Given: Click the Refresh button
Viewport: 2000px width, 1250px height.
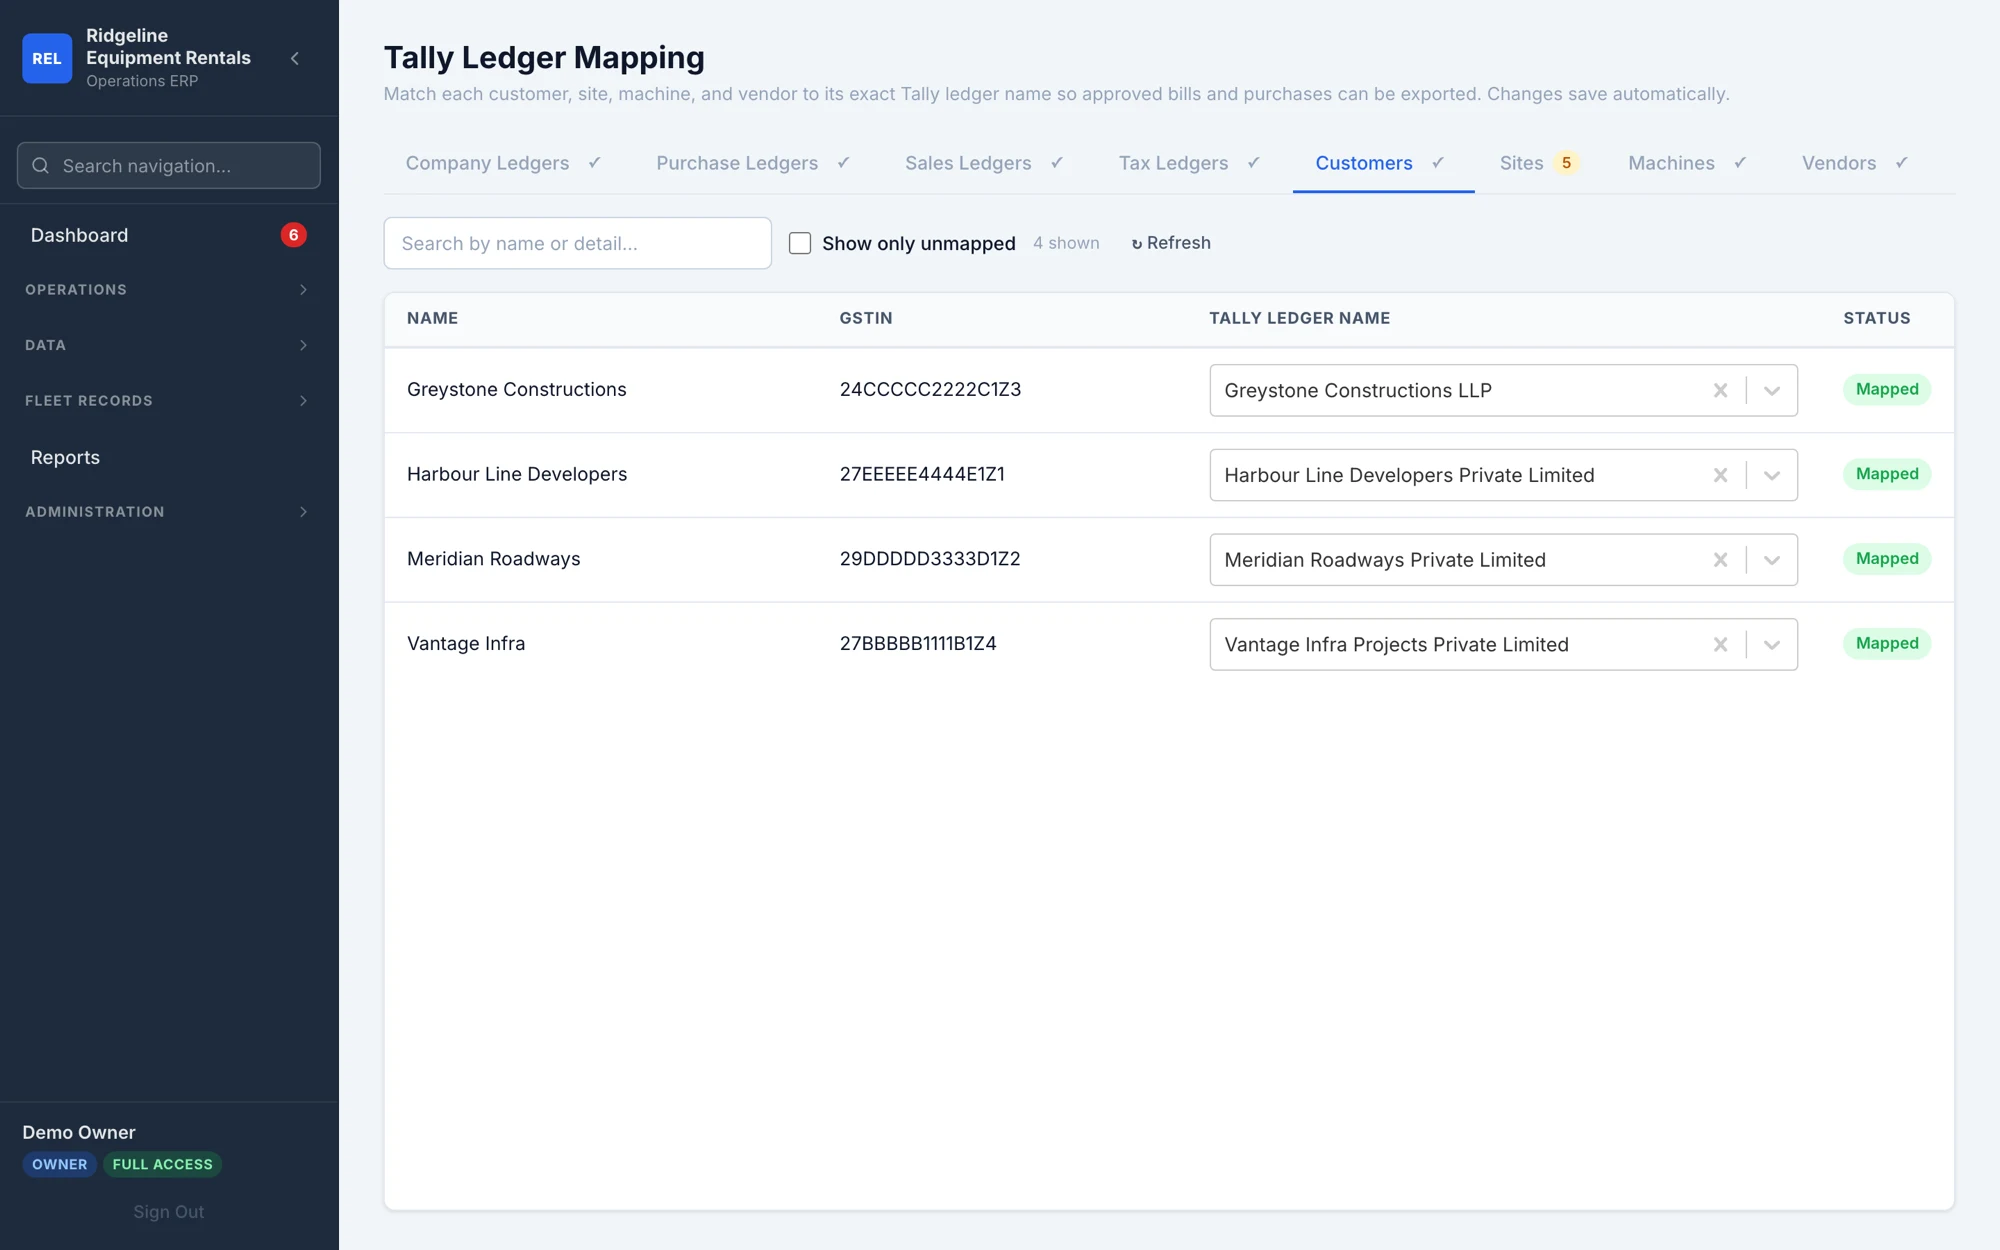Looking at the screenshot, I should [x=1170, y=243].
